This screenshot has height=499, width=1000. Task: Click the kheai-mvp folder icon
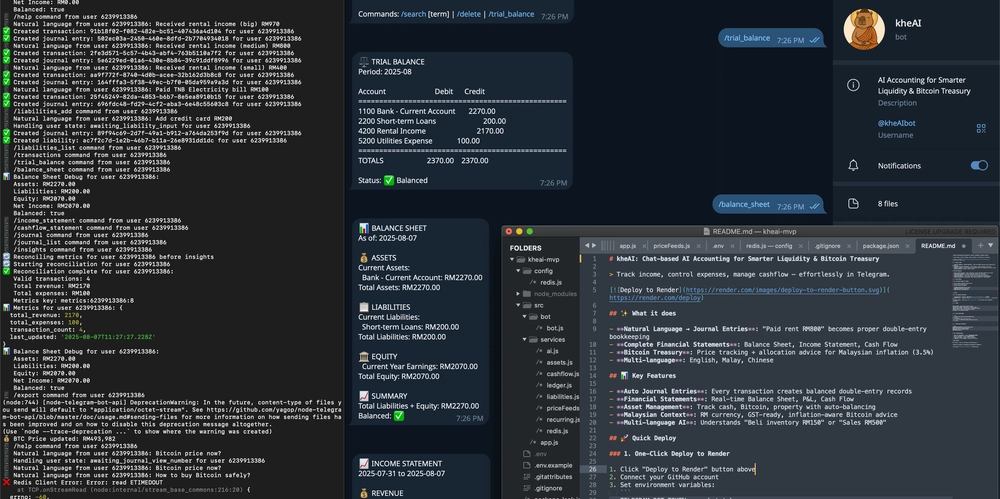pos(520,260)
